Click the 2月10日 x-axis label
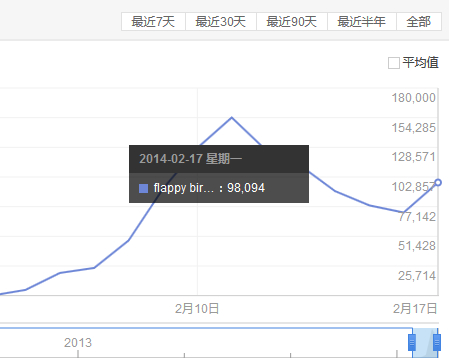The image size is (449, 361). [x=197, y=309]
